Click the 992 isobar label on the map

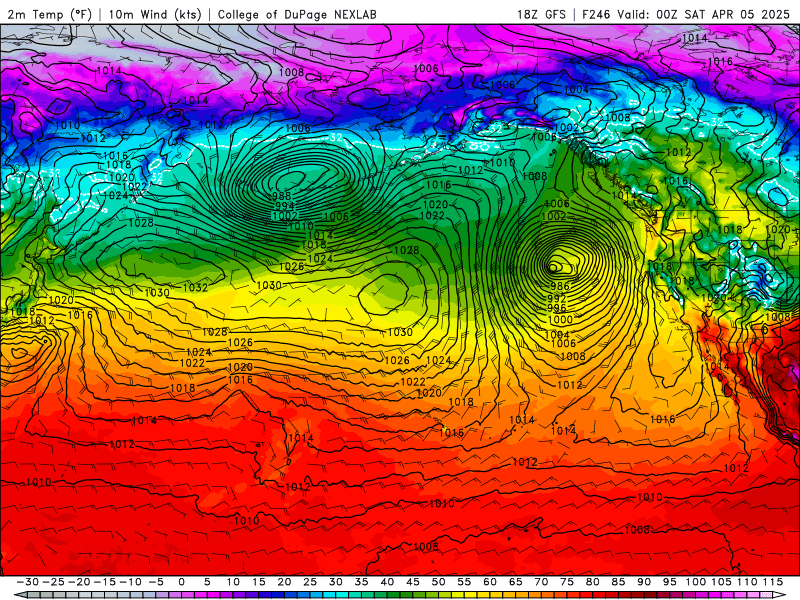click(x=557, y=298)
